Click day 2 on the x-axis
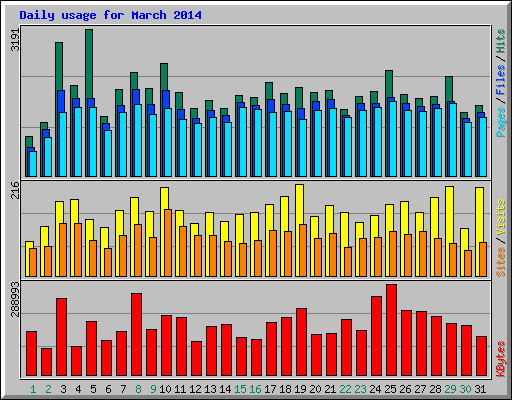 48,389
